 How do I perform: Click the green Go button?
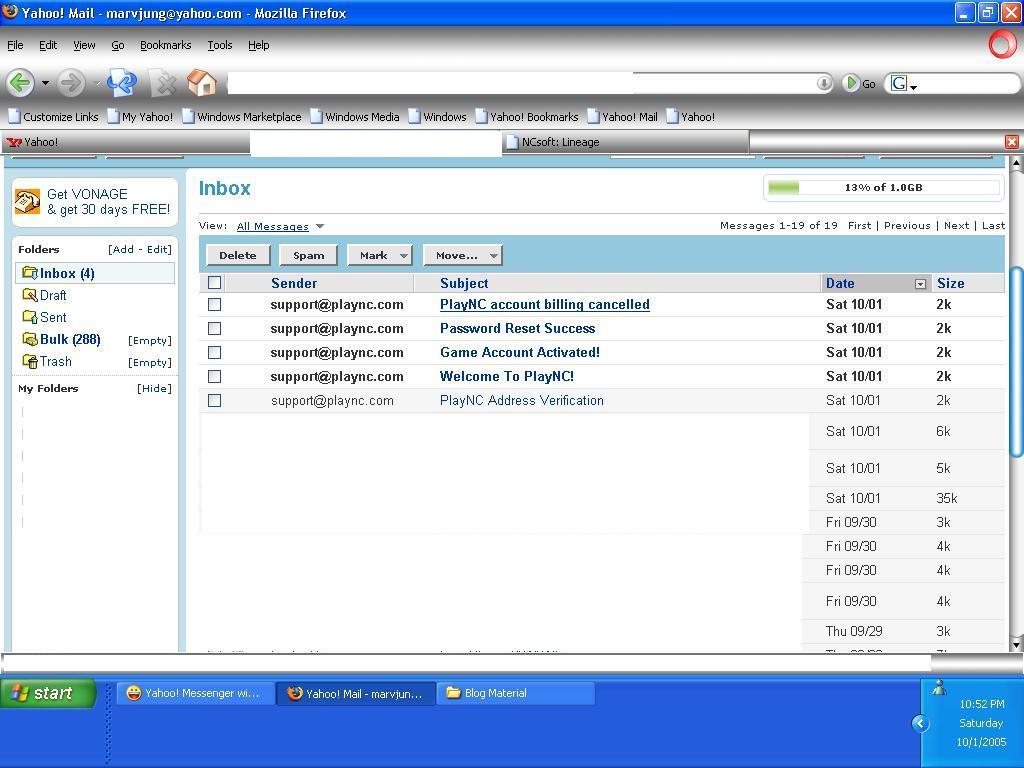click(x=859, y=84)
